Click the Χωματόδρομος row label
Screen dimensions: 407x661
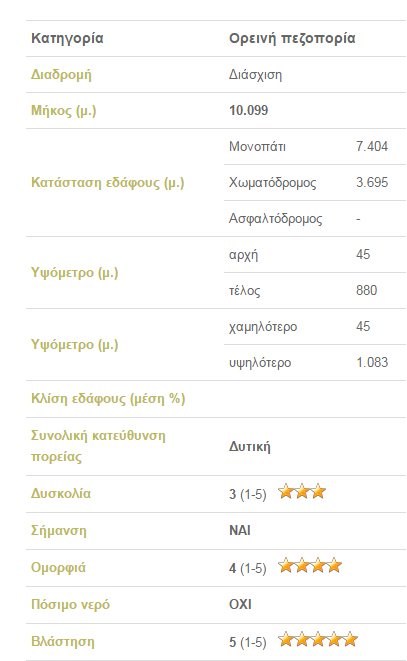tap(272, 183)
